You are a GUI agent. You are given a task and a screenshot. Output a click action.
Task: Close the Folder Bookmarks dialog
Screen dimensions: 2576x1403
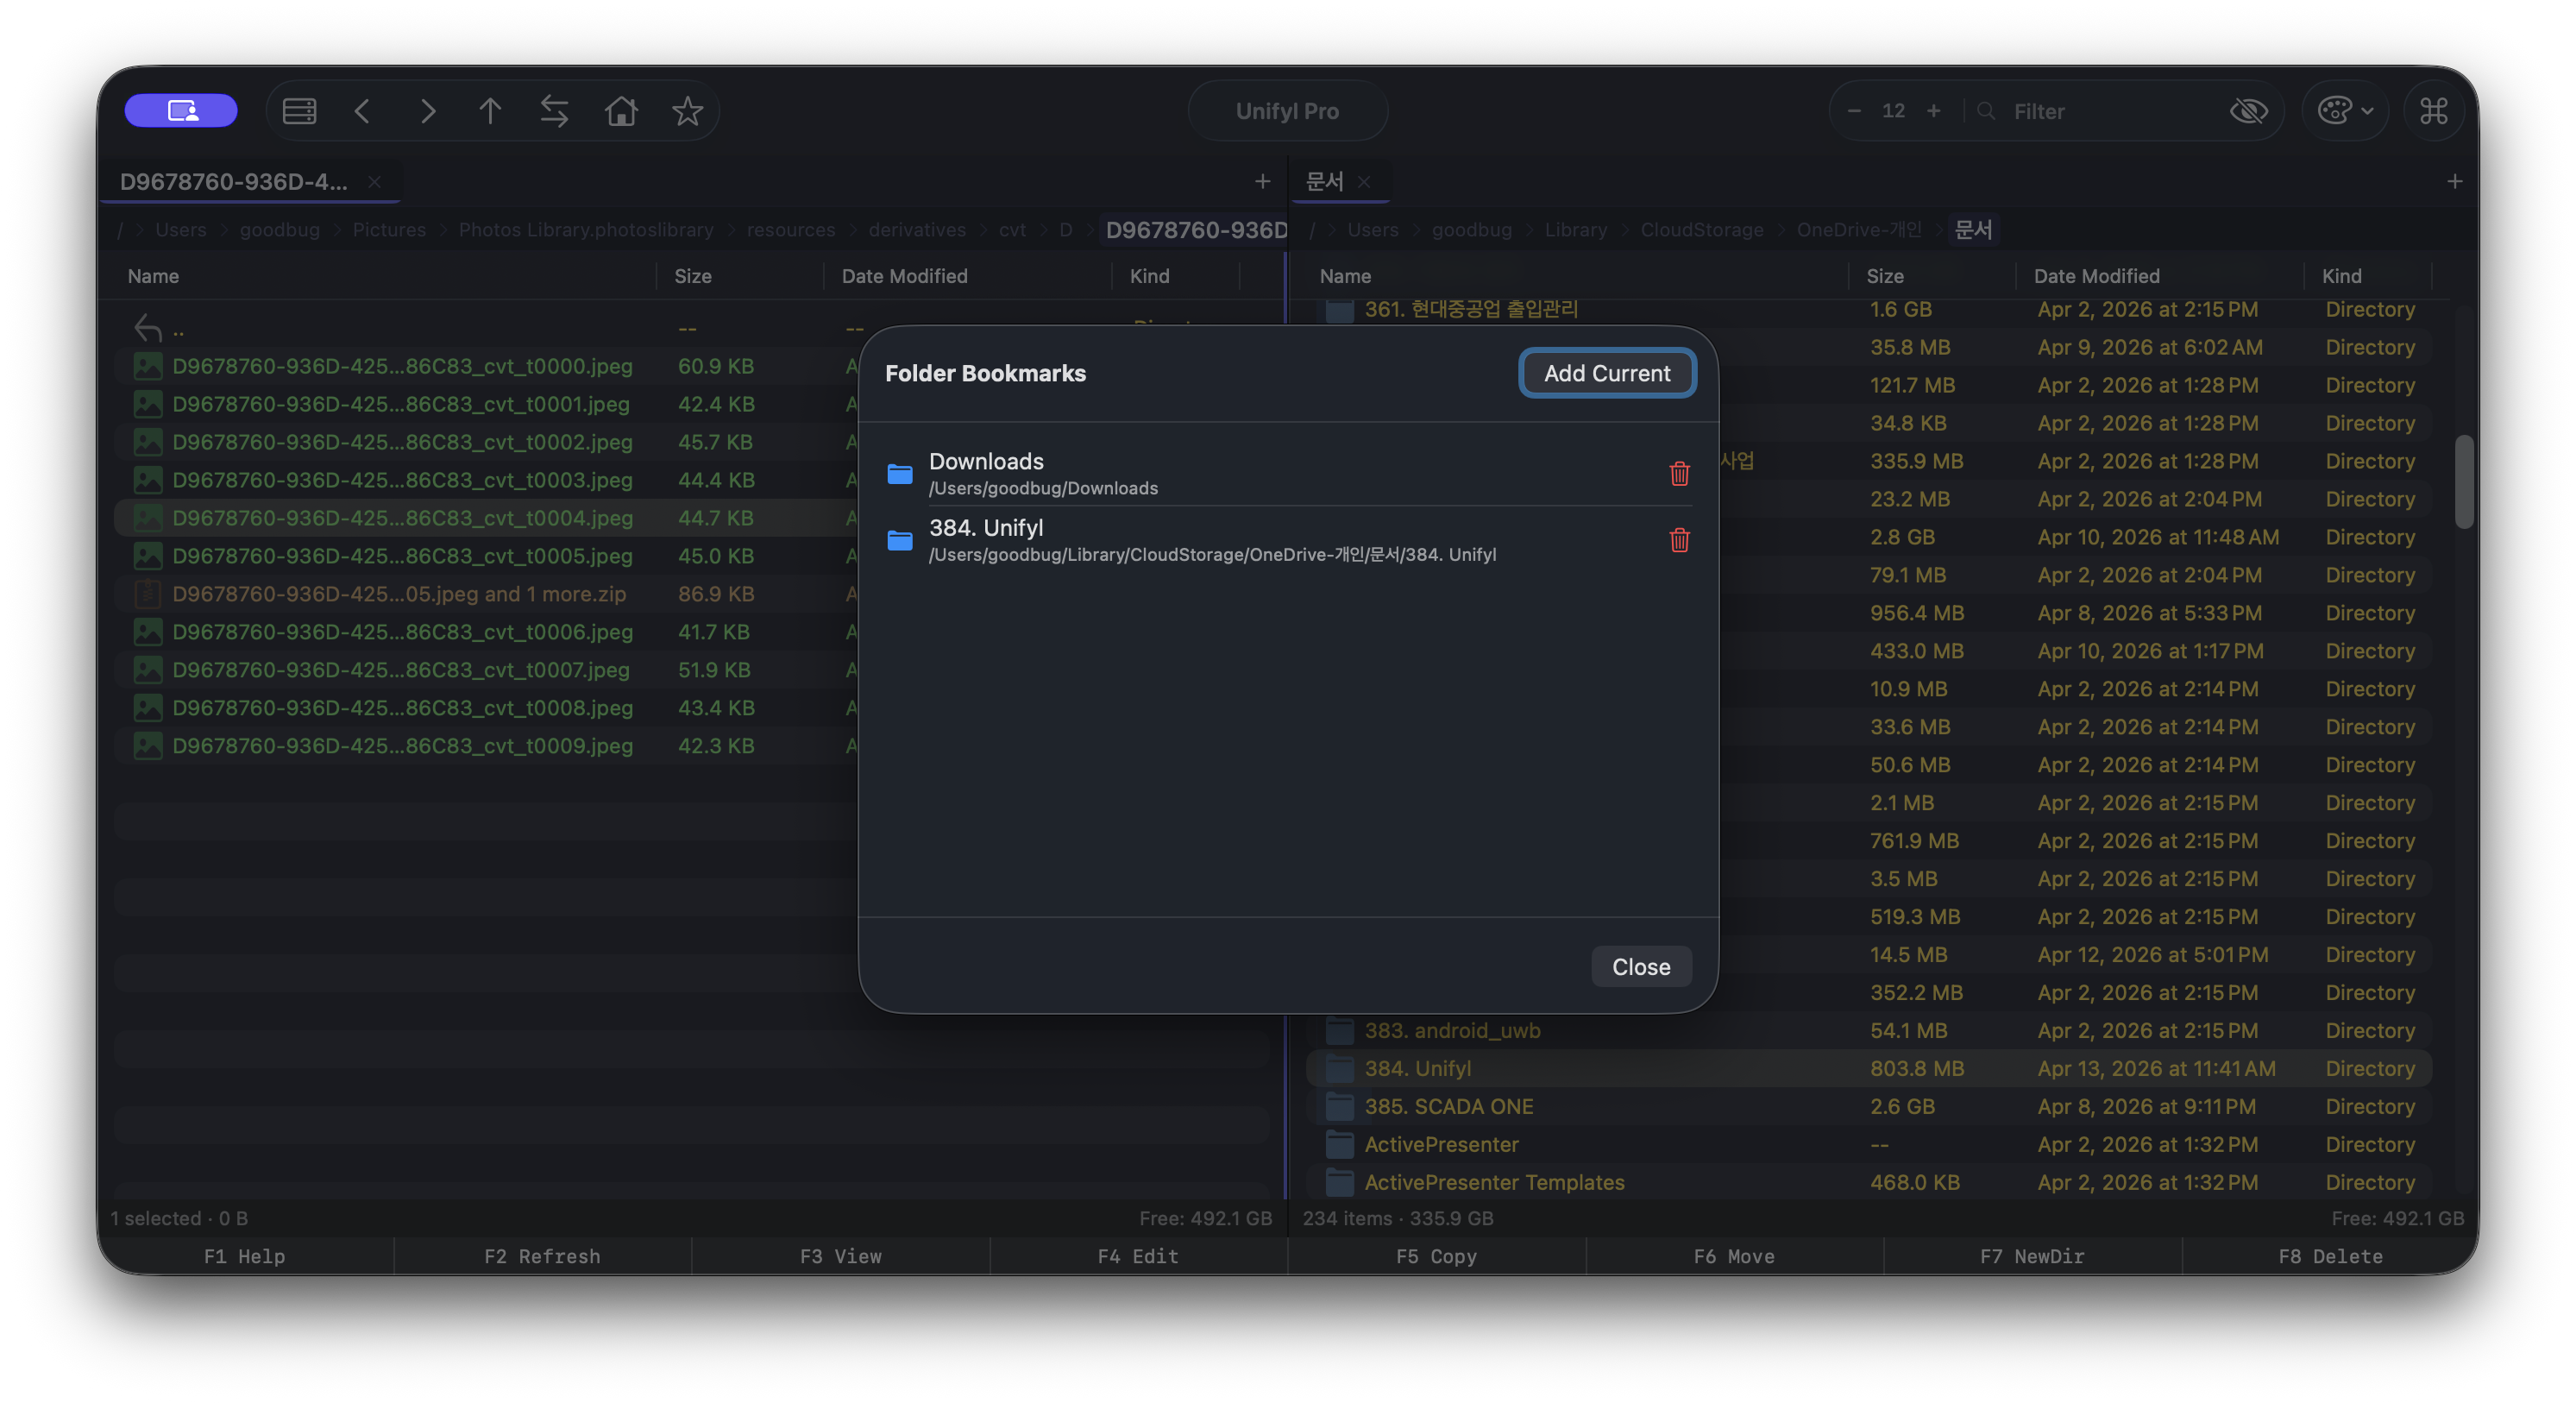point(1640,967)
